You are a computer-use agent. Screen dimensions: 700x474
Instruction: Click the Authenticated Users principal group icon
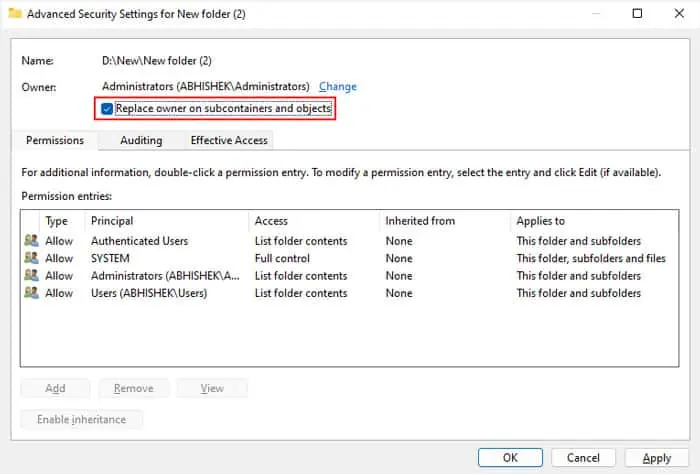point(31,241)
